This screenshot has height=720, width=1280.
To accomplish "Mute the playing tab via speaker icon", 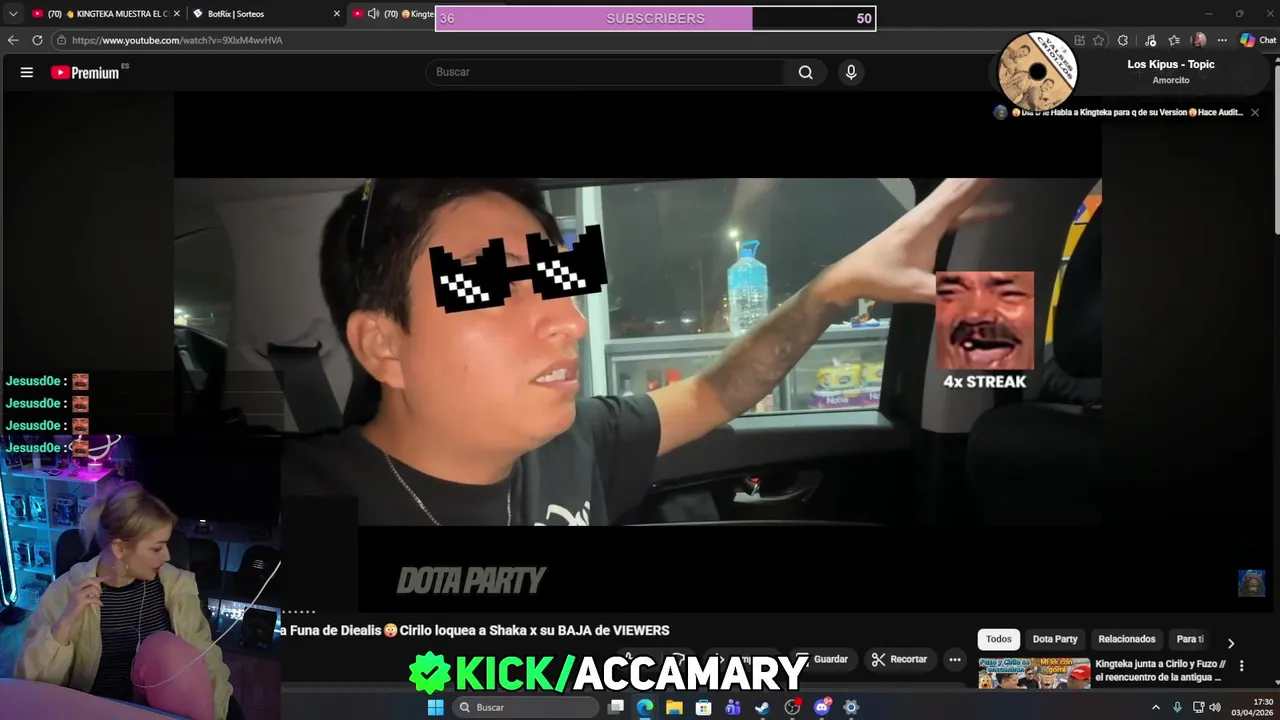I will 373,14.
